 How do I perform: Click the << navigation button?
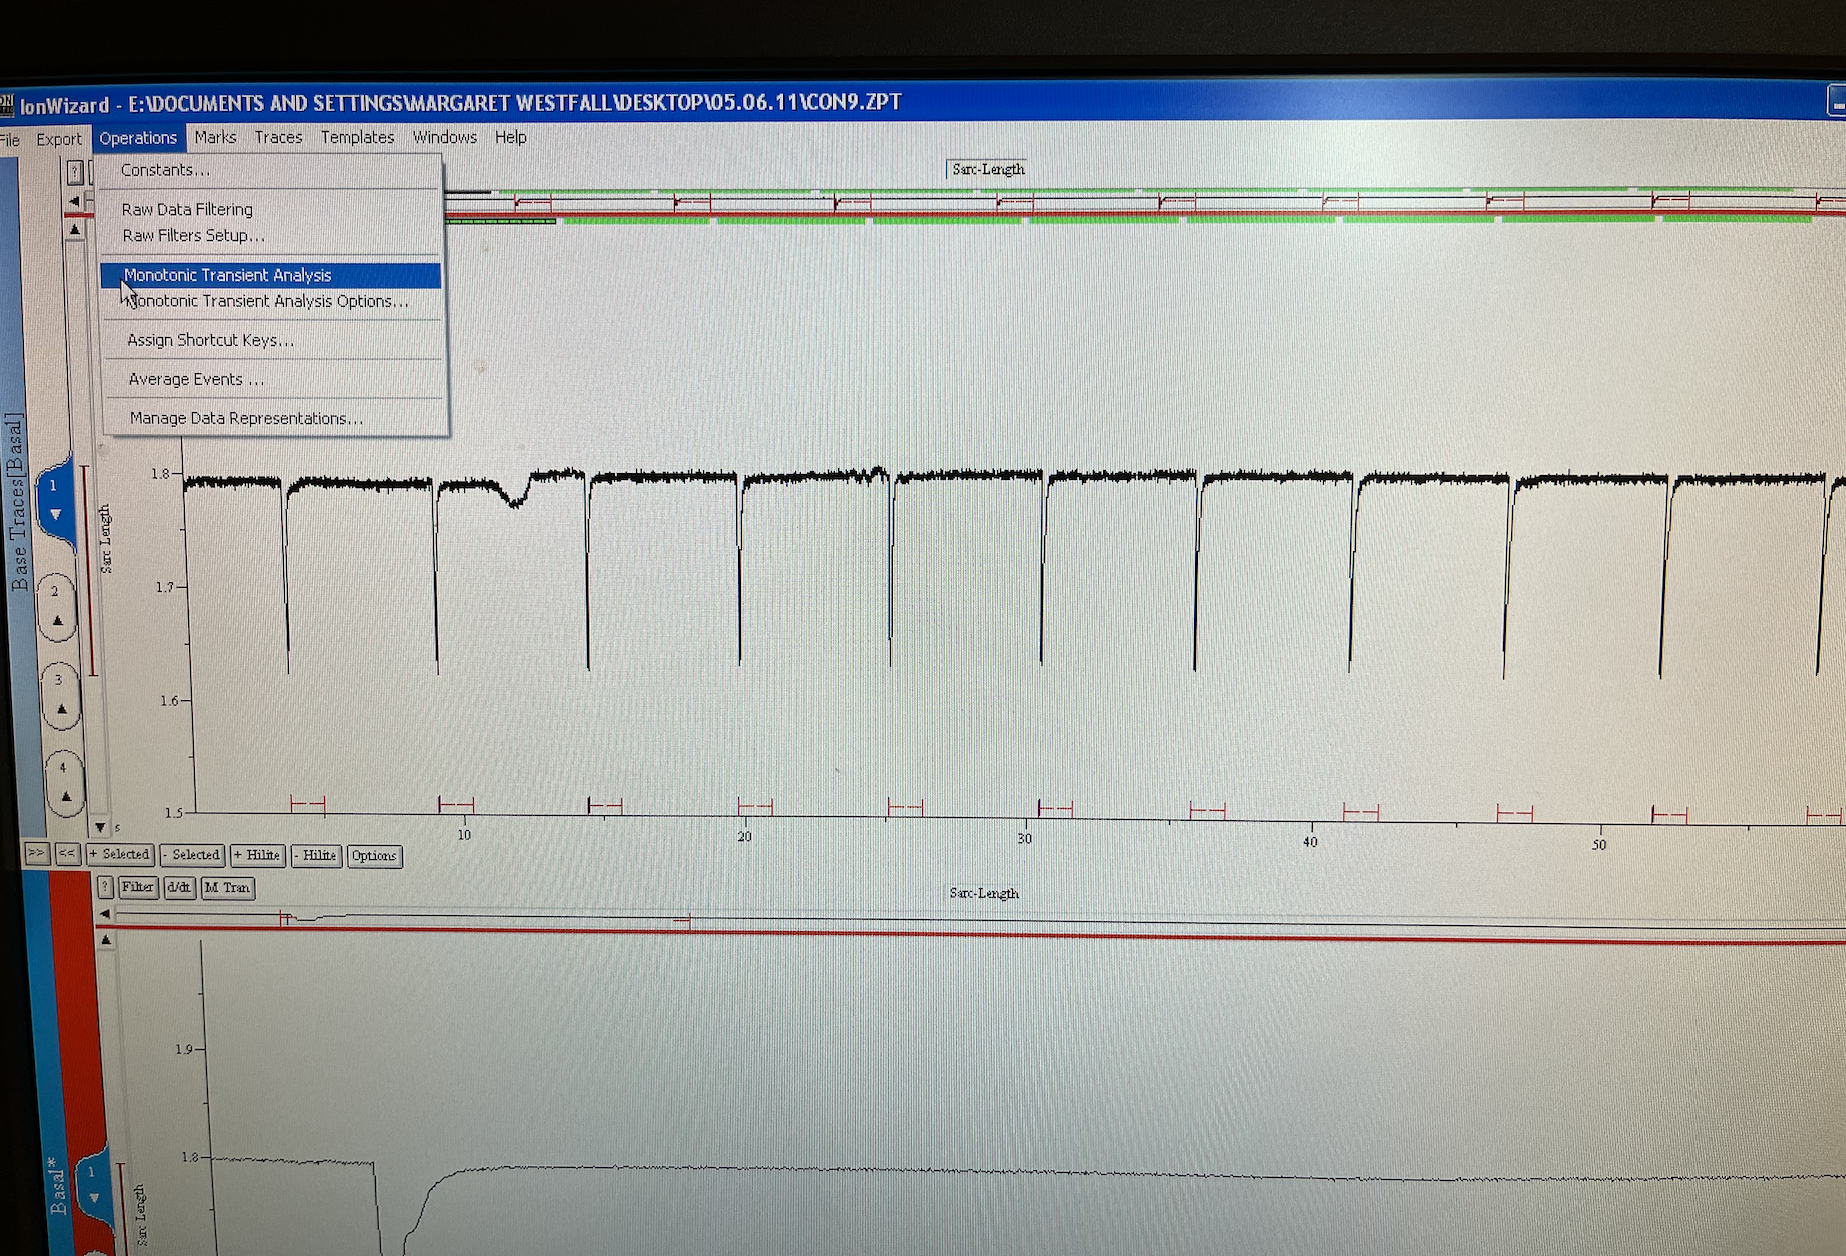pos(67,854)
